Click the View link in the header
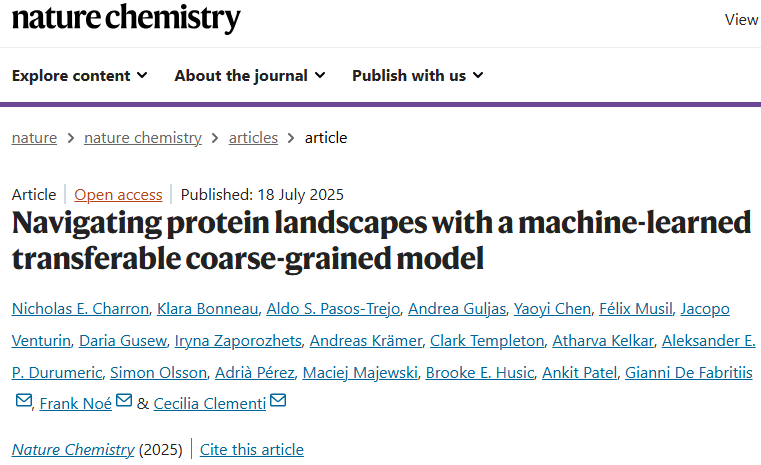761x465 pixels. point(742,20)
